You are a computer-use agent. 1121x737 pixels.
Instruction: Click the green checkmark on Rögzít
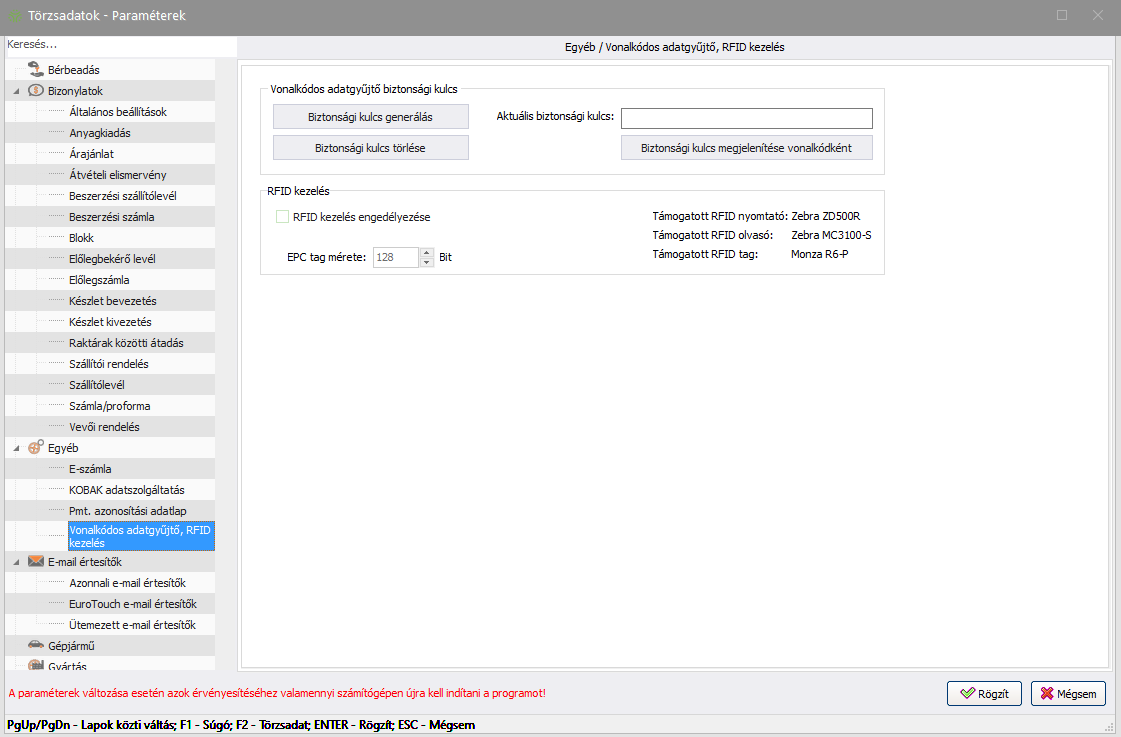(967, 694)
